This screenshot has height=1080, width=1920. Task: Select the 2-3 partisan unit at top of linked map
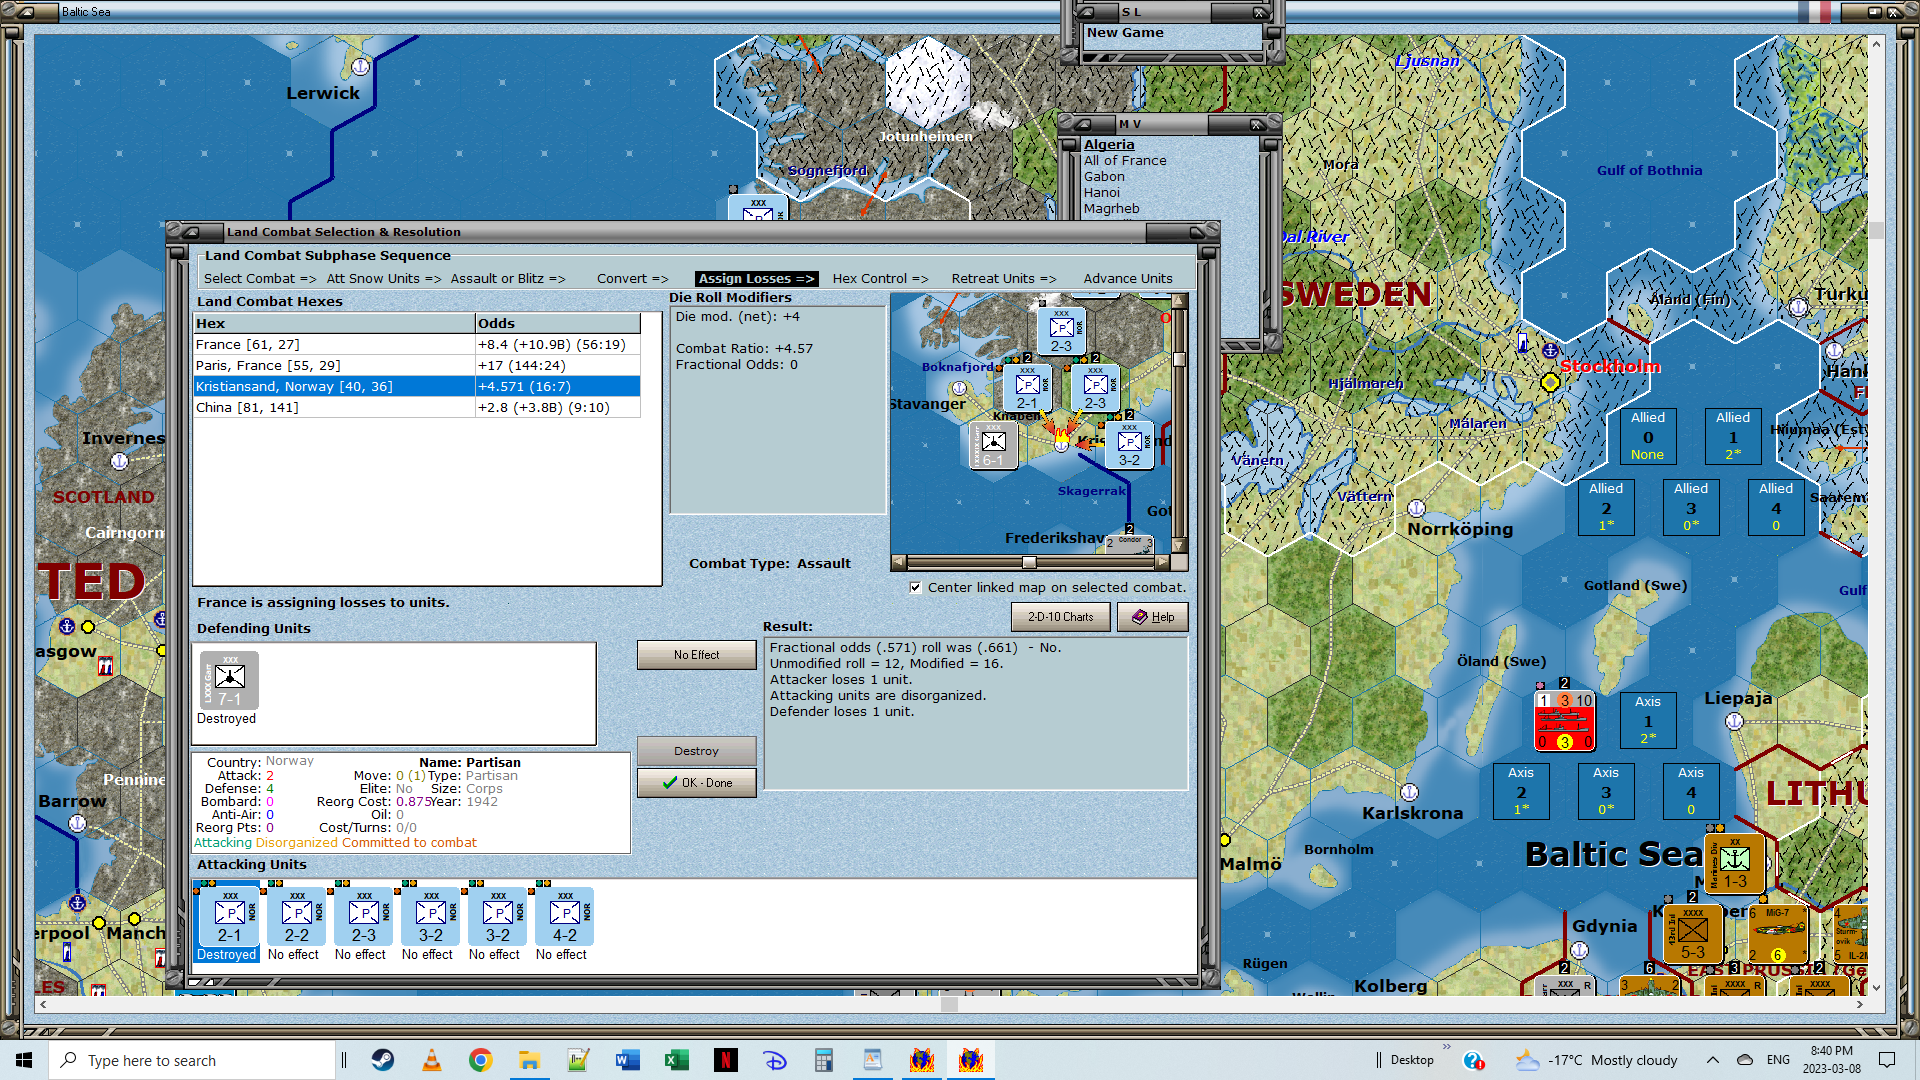click(x=1061, y=330)
